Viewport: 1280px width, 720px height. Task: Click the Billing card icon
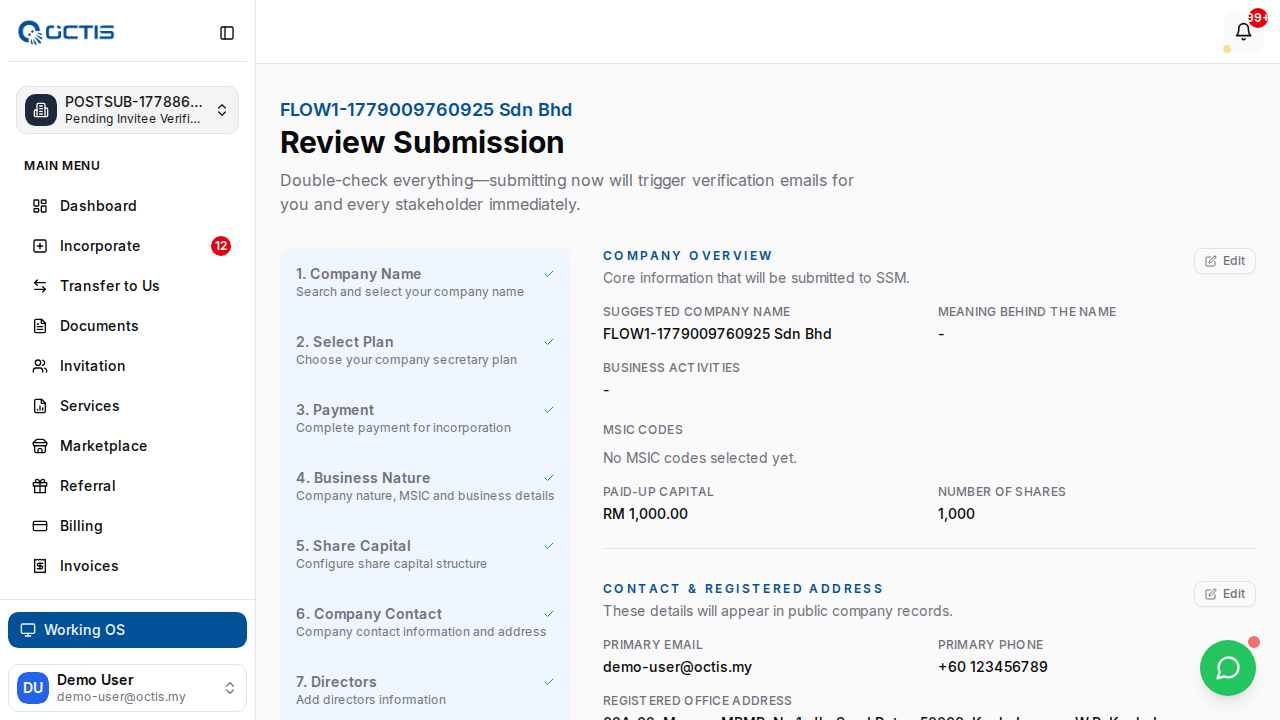point(40,526)
